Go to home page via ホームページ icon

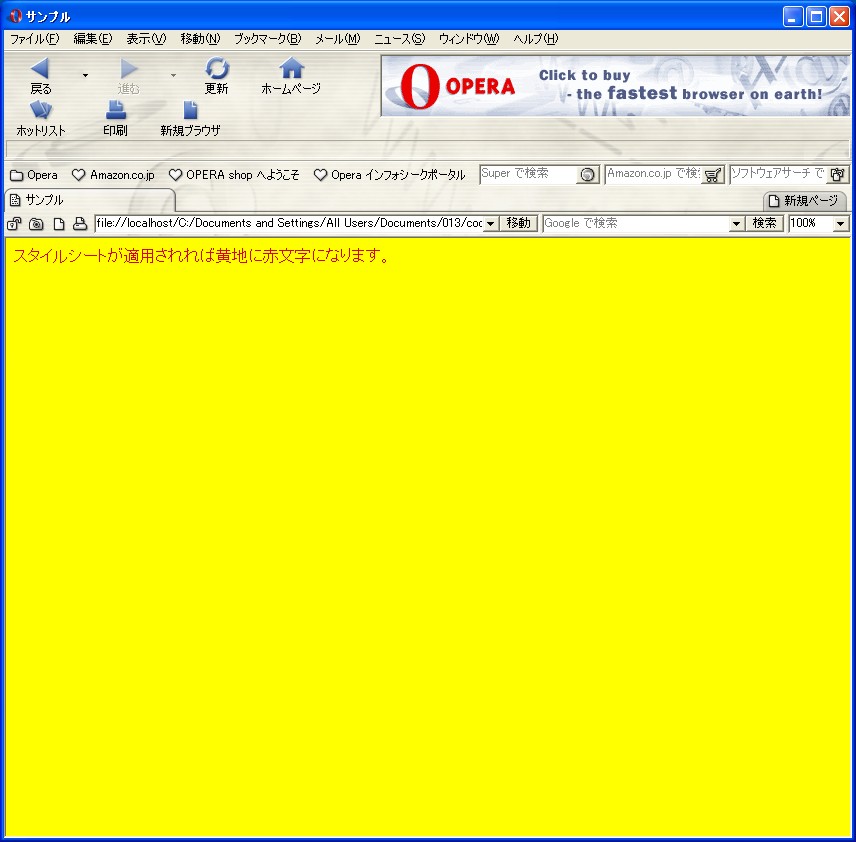291,69
